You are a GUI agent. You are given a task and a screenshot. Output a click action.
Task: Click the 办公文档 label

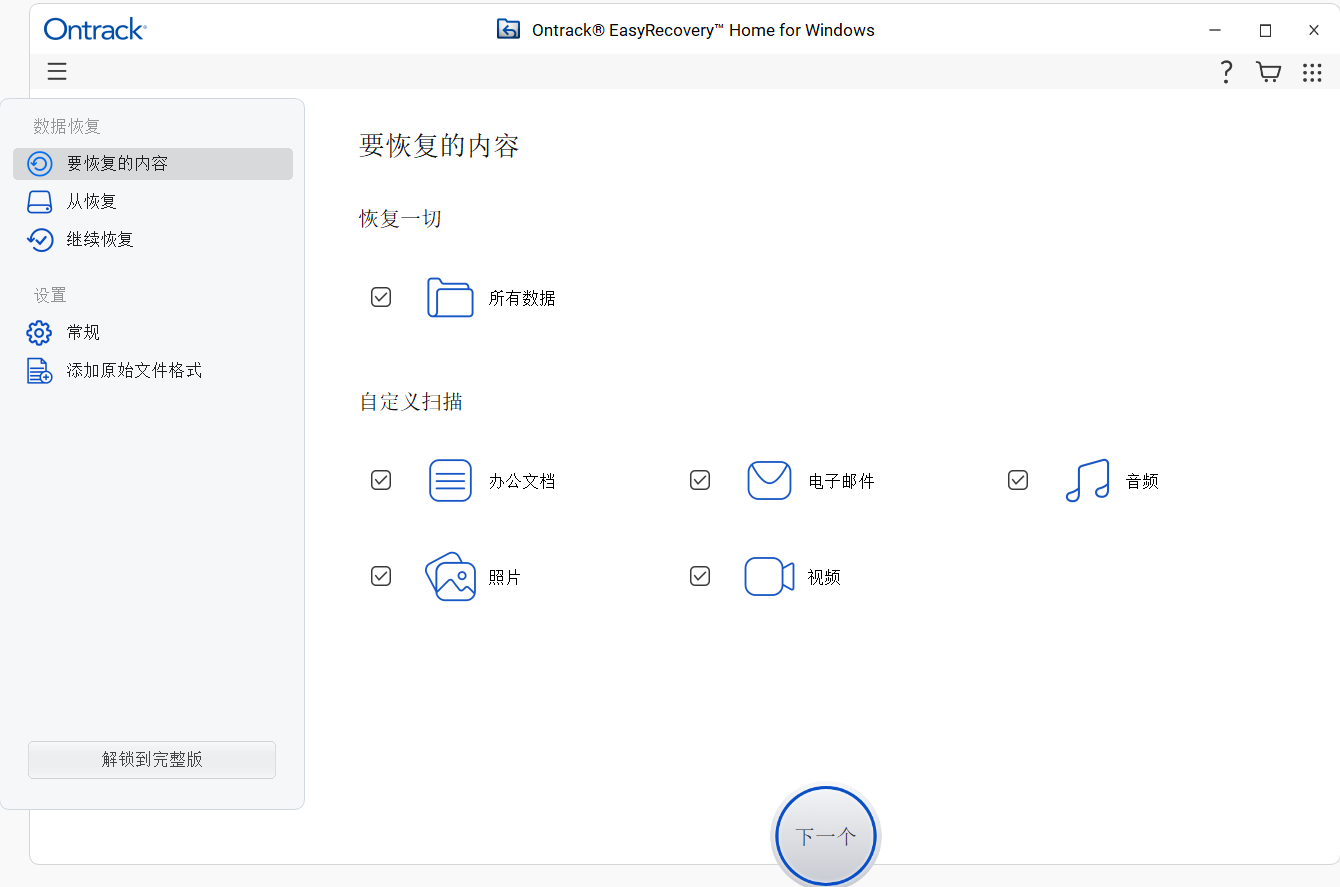tap(522, 481)
